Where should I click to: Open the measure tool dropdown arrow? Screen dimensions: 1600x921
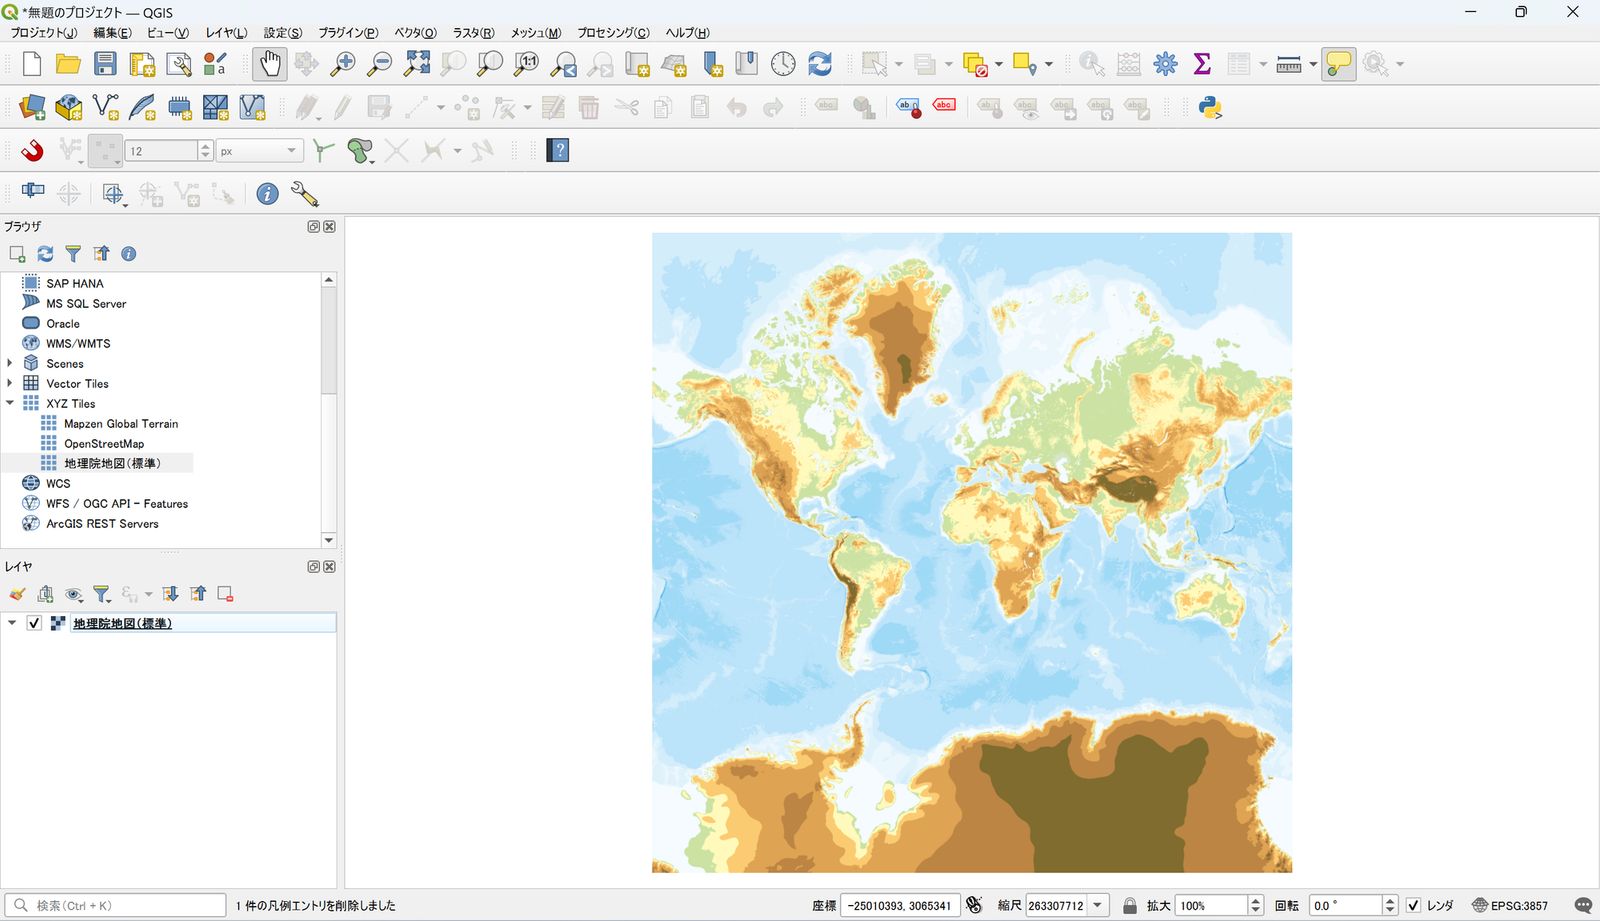click(1312, 64)
